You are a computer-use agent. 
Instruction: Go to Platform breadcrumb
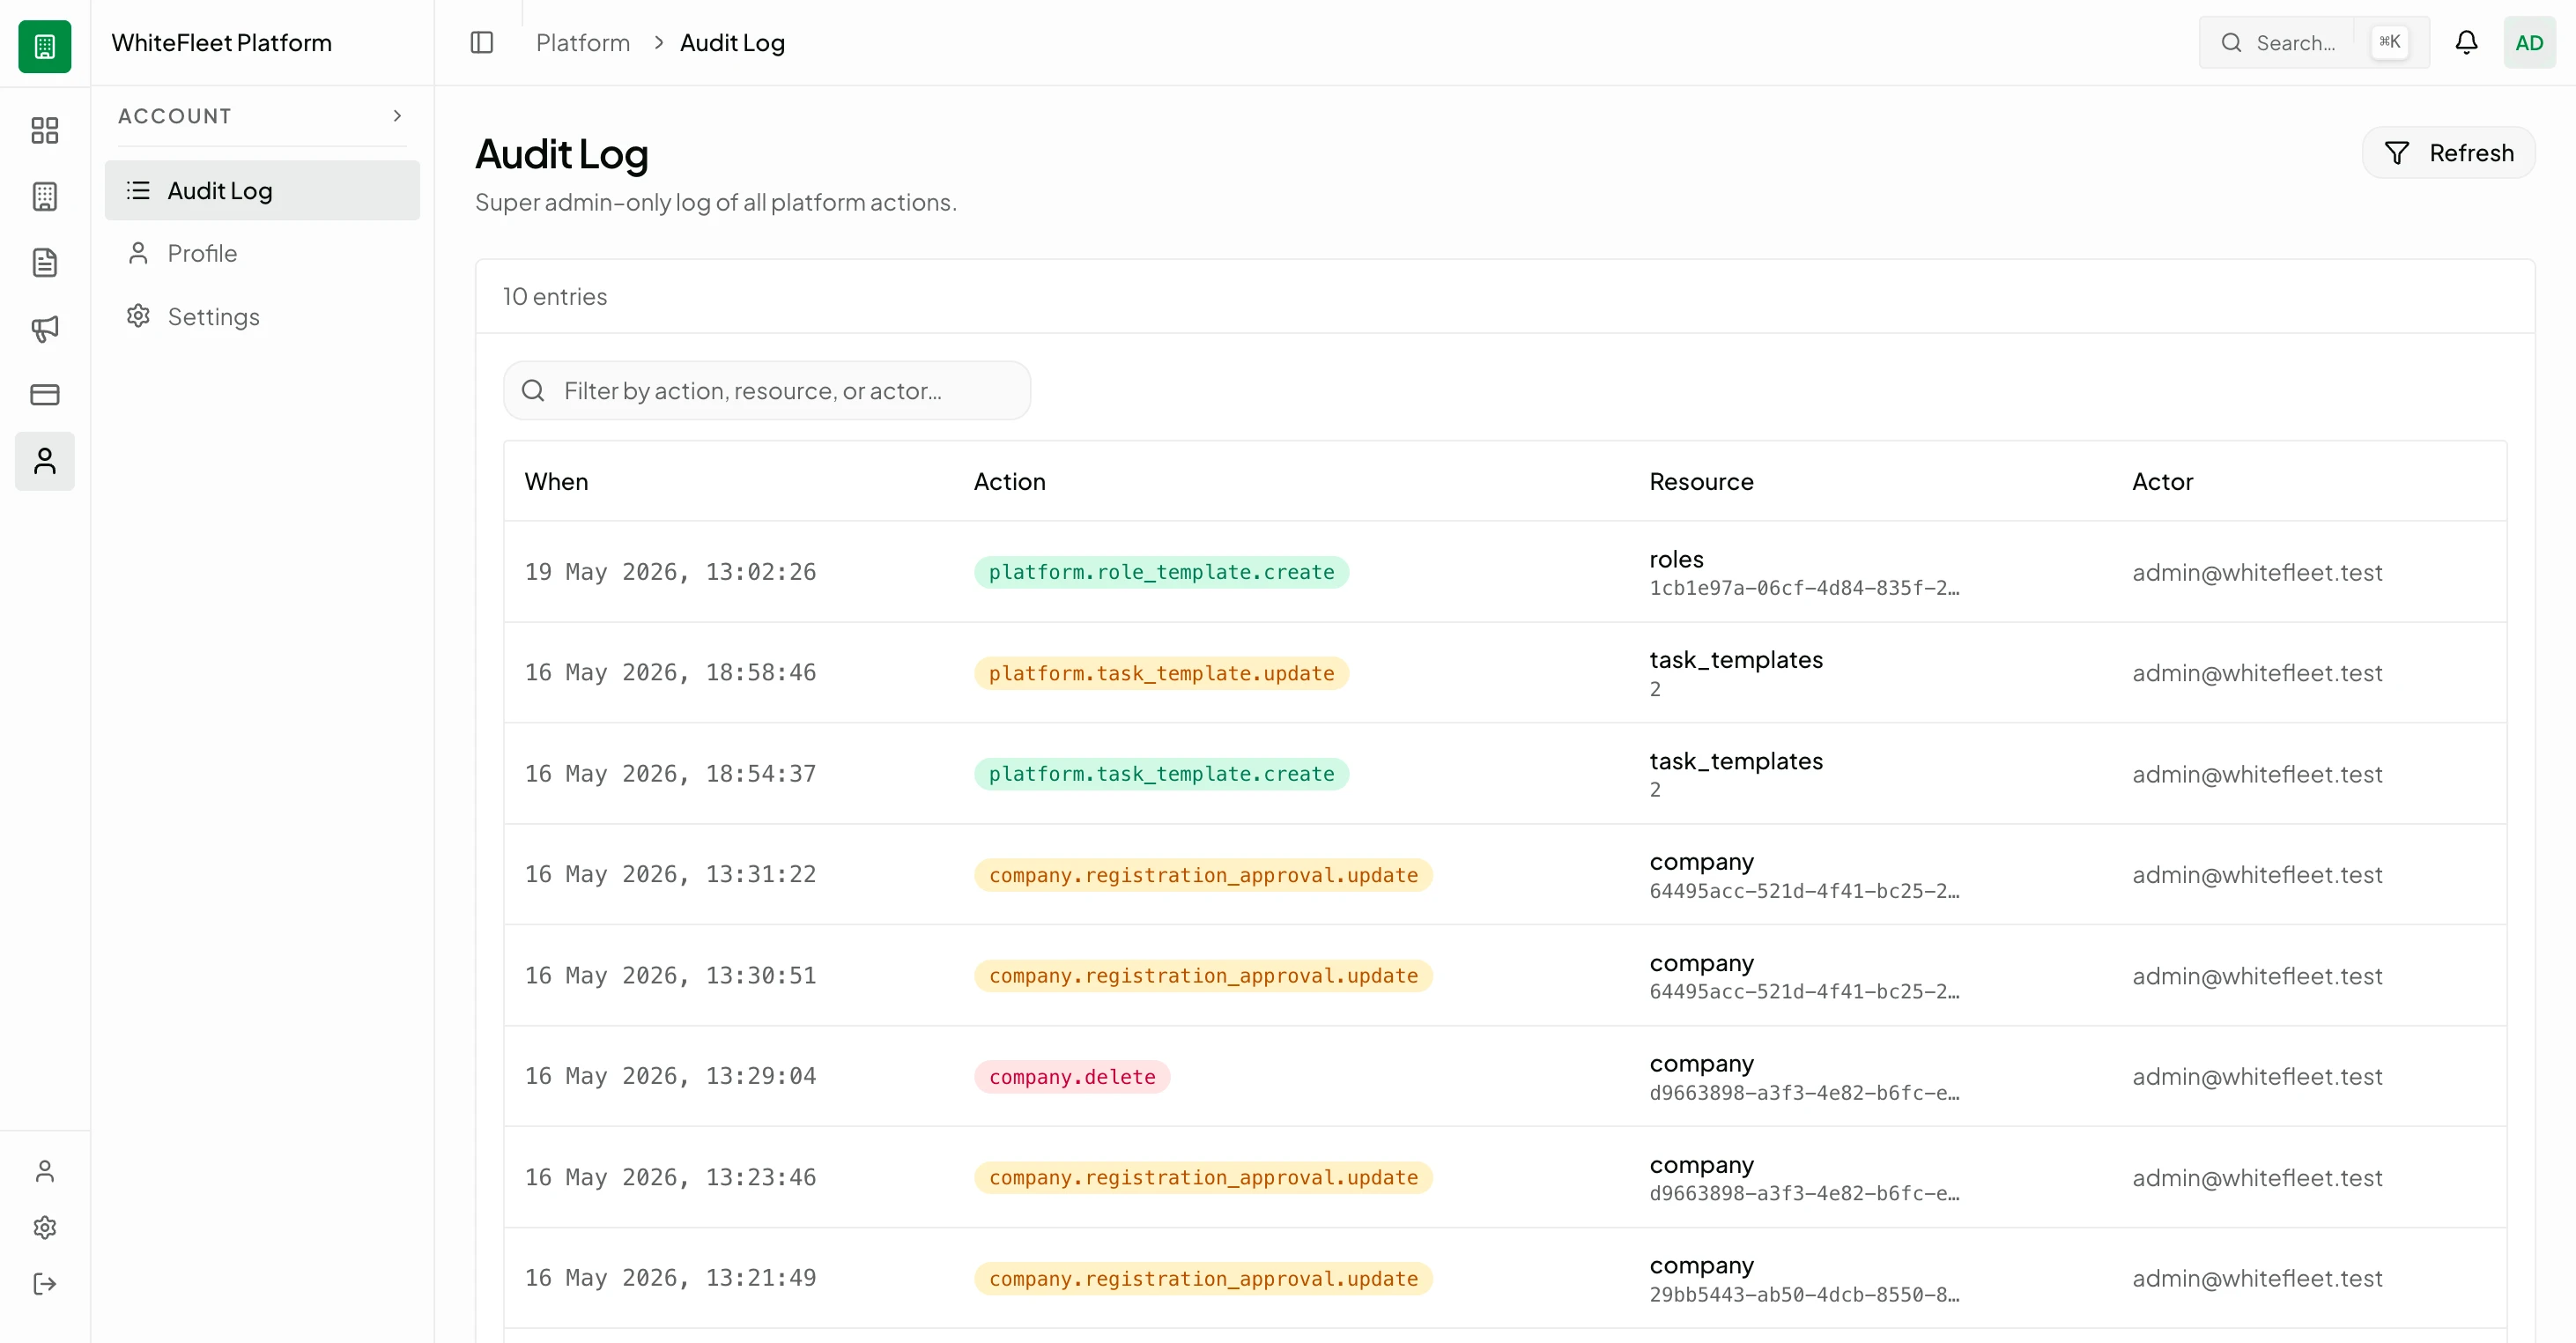583,43
